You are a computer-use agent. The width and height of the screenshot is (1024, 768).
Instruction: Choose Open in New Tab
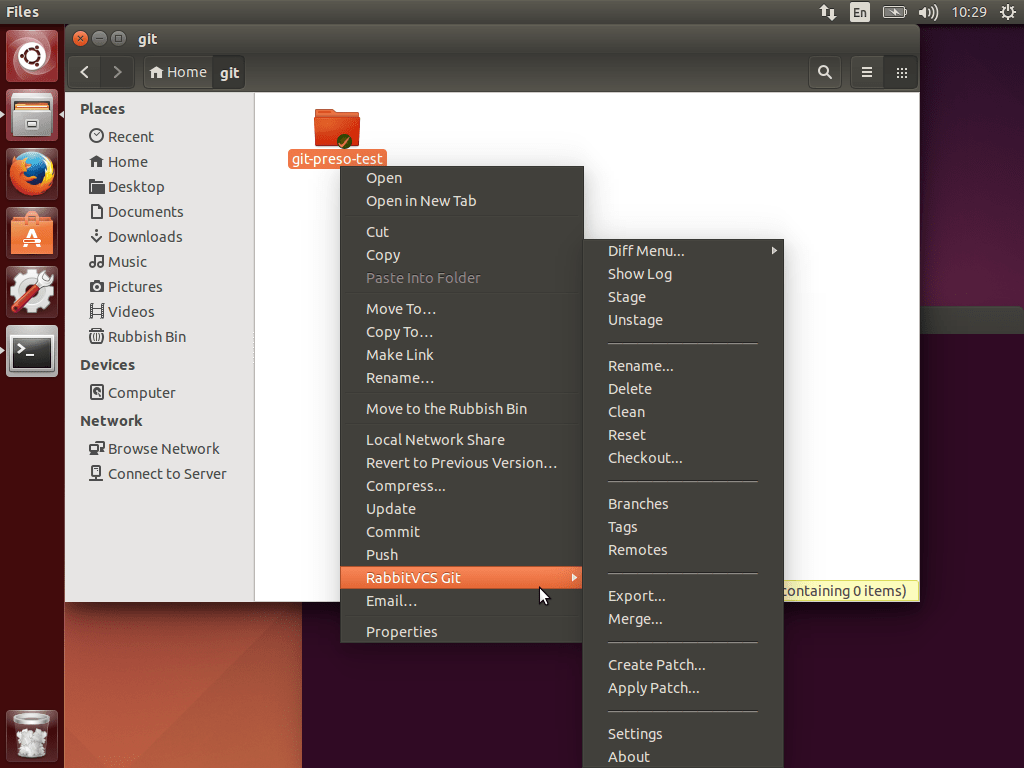pos(462,201)
